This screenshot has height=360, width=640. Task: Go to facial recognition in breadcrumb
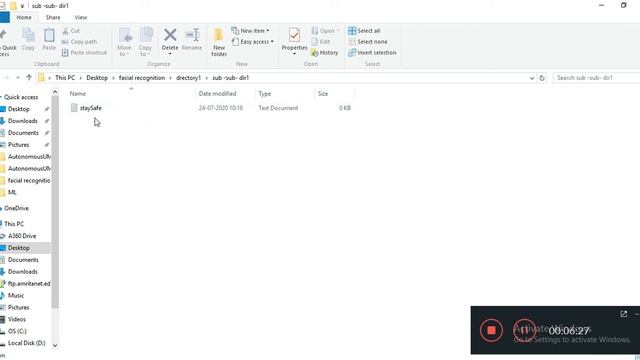(142, 78)
